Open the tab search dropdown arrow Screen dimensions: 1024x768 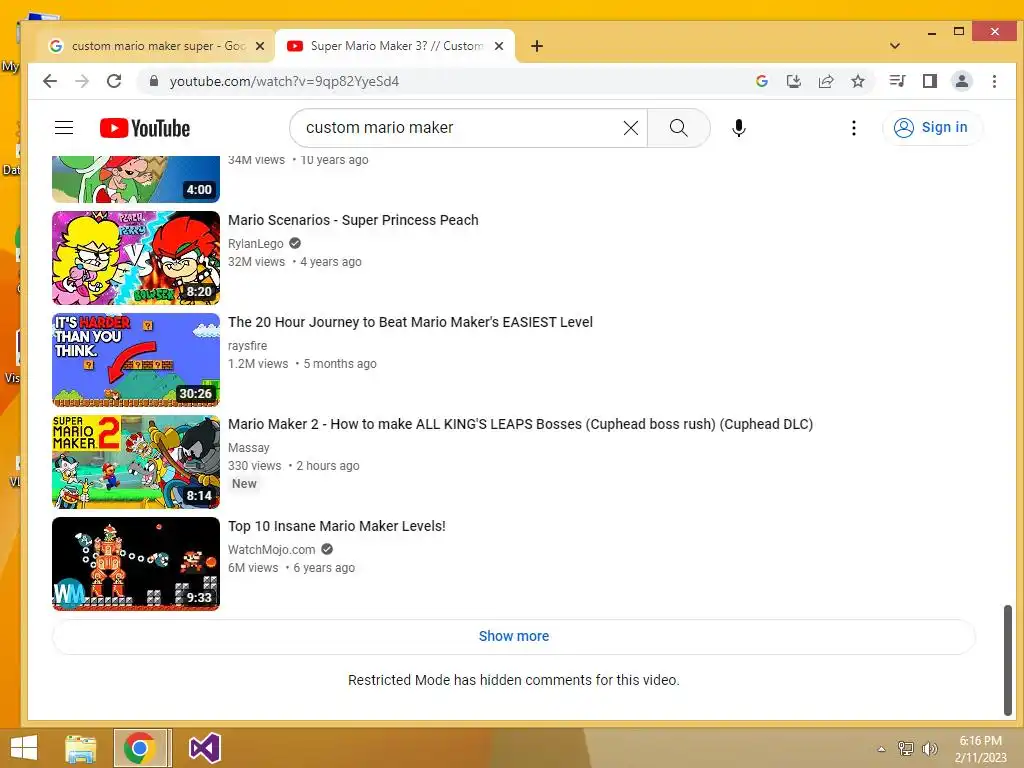895,46
